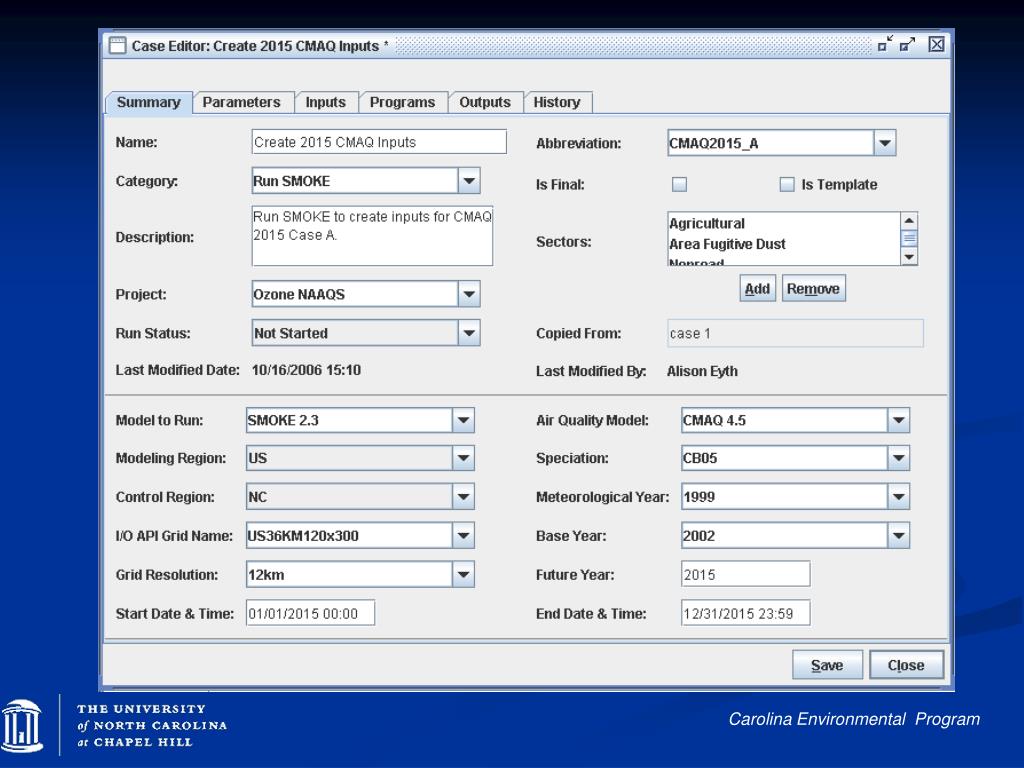
Task: Save the case with Save button
Action: (827, 665)
